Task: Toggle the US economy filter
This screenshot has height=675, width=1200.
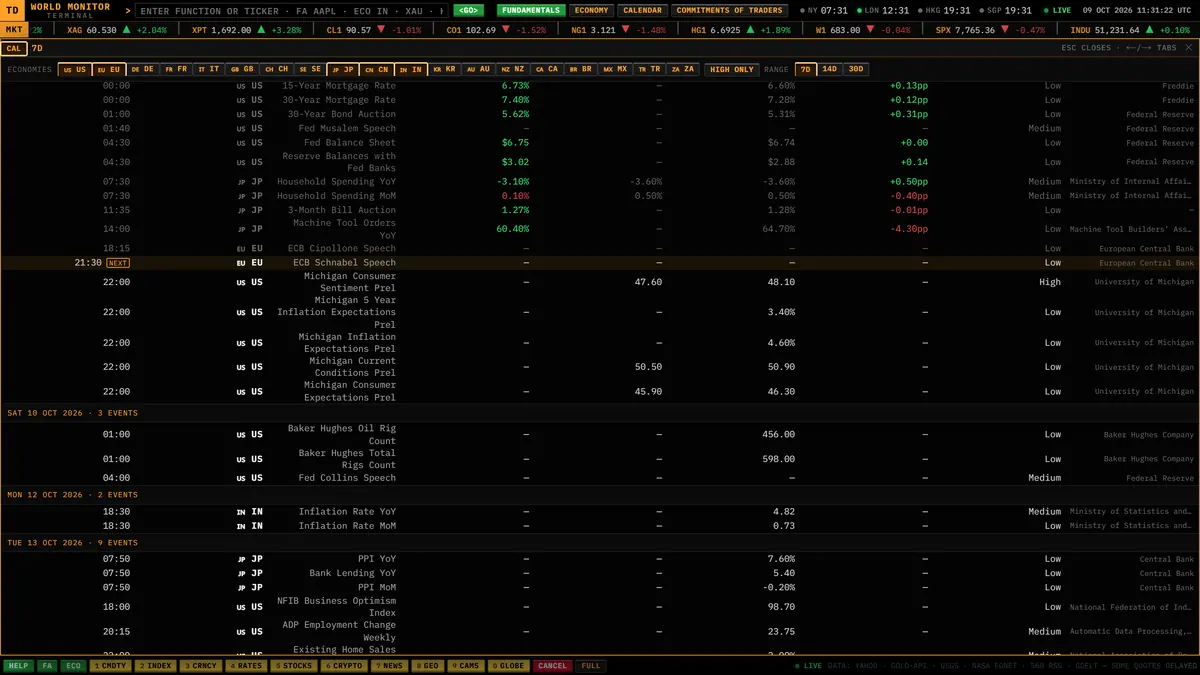Action: [75, 70]
